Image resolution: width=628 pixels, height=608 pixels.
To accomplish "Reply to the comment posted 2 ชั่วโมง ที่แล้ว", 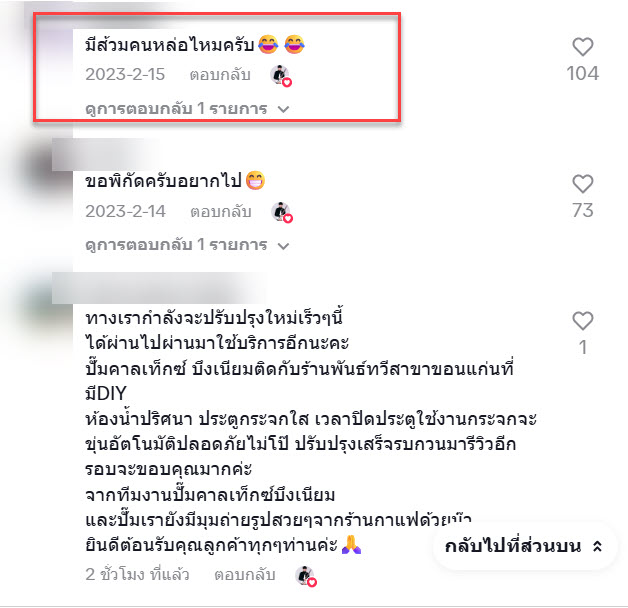I will click(245, 575).
